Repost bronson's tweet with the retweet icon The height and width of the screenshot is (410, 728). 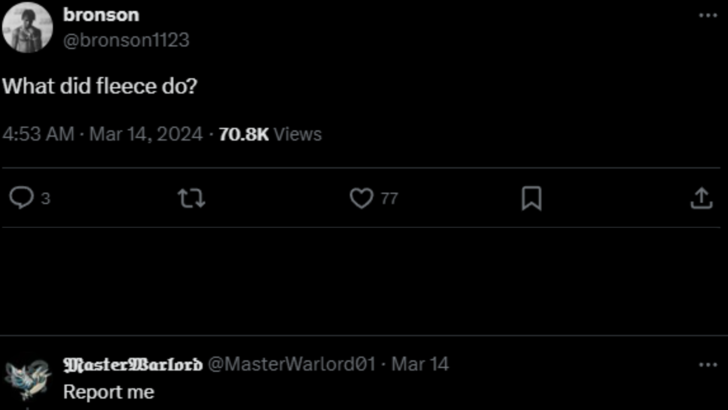(x=190, y=199)
